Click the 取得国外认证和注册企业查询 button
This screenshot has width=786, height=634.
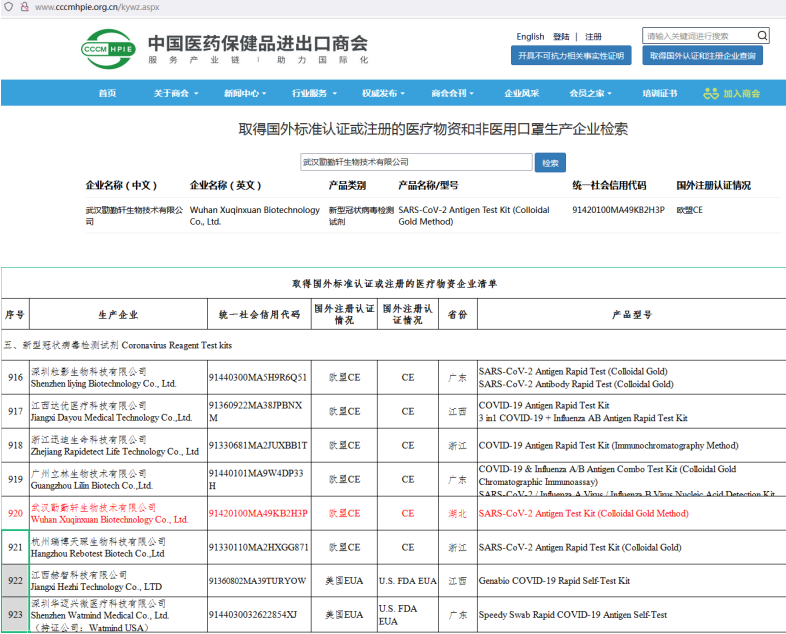704,56
